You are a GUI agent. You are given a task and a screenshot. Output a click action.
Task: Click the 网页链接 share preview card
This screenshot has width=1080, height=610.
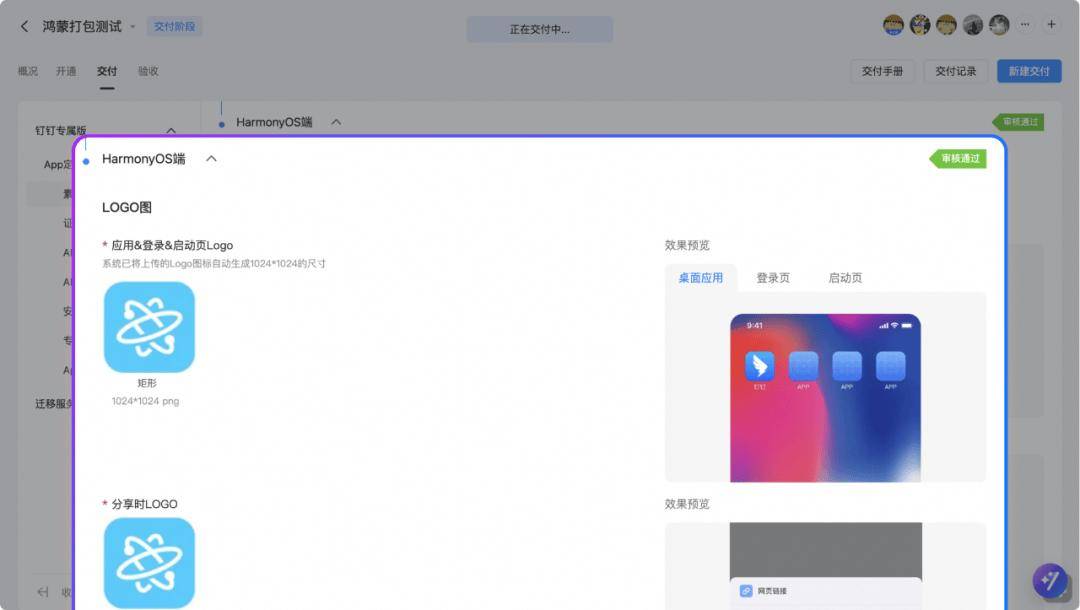826,592
